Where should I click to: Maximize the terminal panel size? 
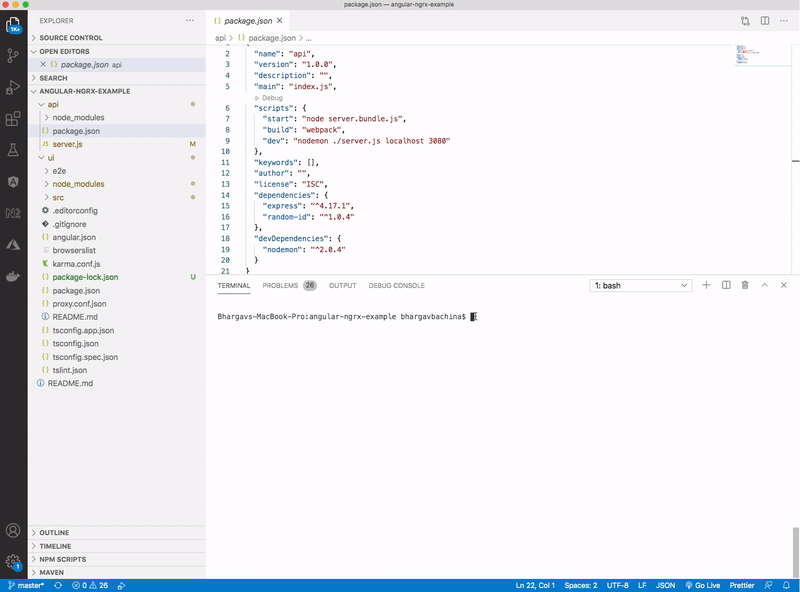pos(764,285)
